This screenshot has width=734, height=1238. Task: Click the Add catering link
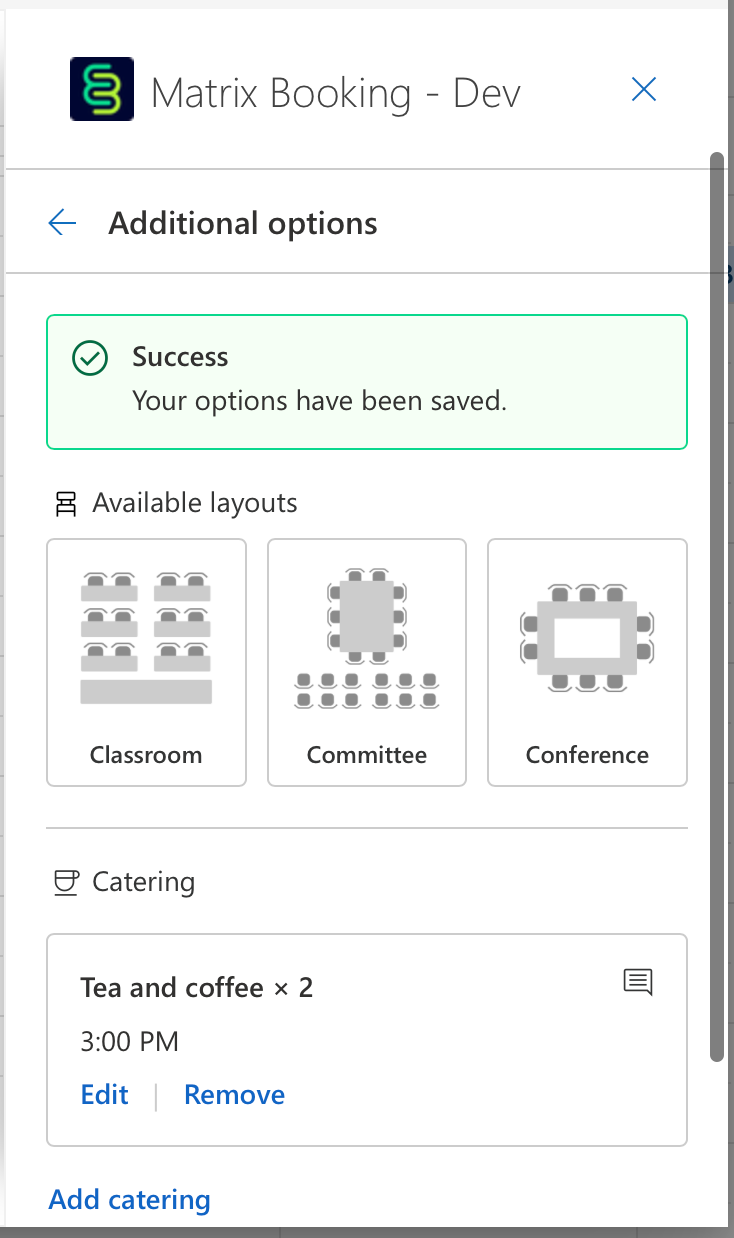pos(130,1200)
